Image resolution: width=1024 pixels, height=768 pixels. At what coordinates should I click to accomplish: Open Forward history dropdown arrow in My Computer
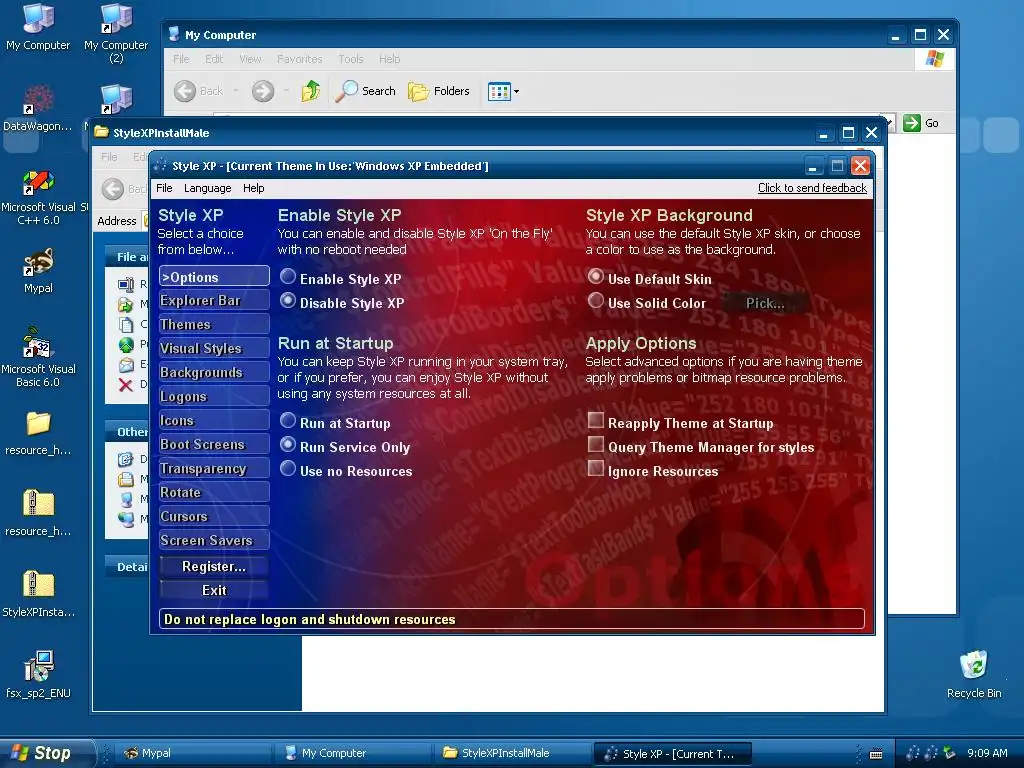pos(287,91)
